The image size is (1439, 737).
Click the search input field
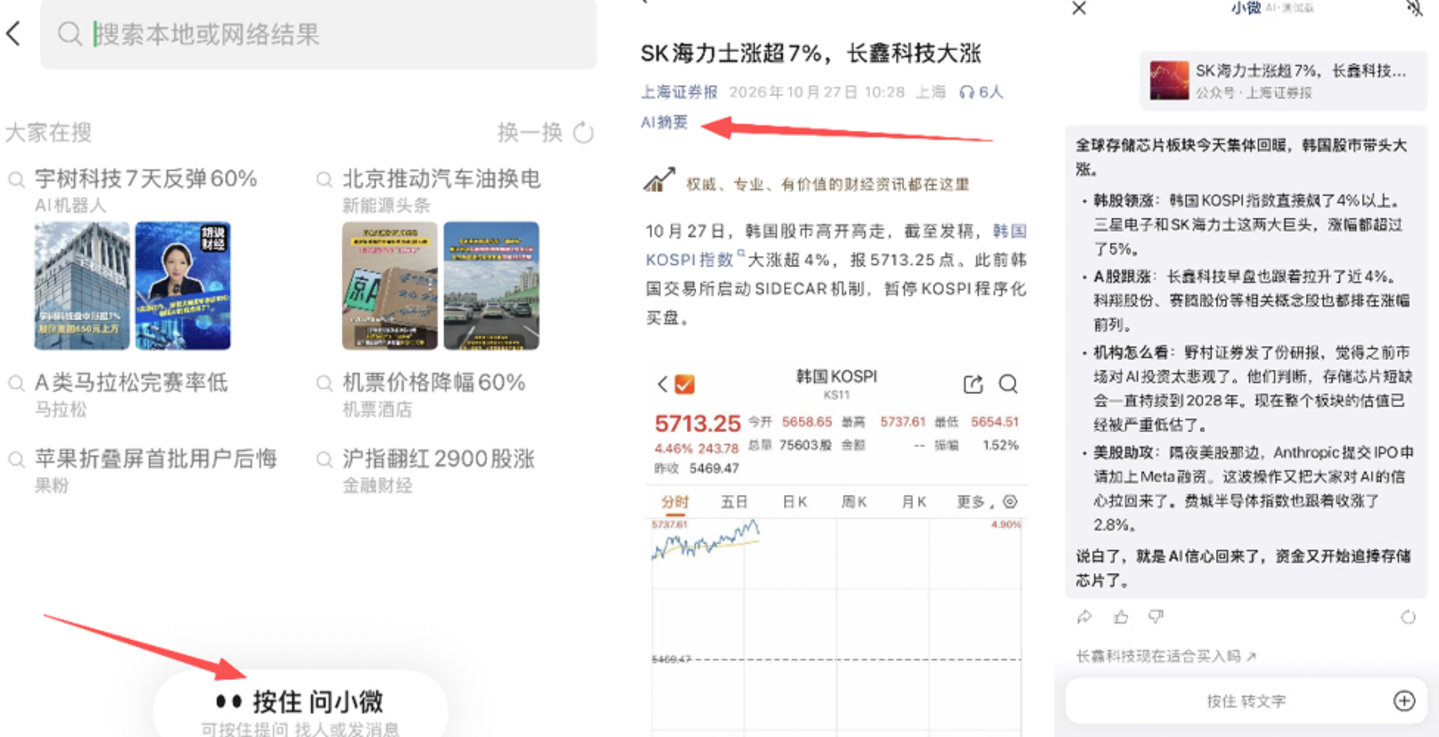(x=318, y=34)
